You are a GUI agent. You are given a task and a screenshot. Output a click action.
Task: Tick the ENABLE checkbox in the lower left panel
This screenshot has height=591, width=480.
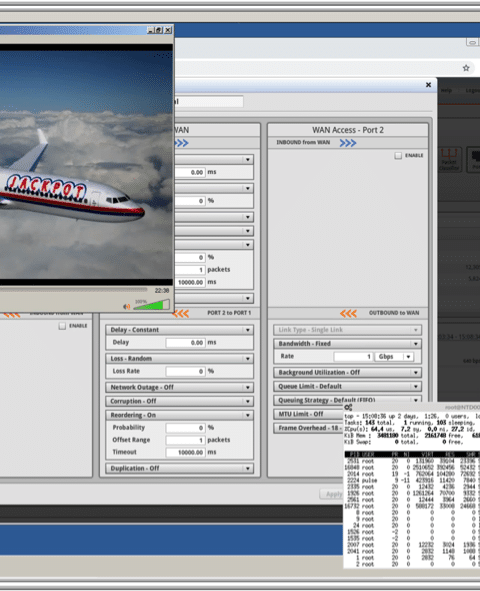[62, 326]
